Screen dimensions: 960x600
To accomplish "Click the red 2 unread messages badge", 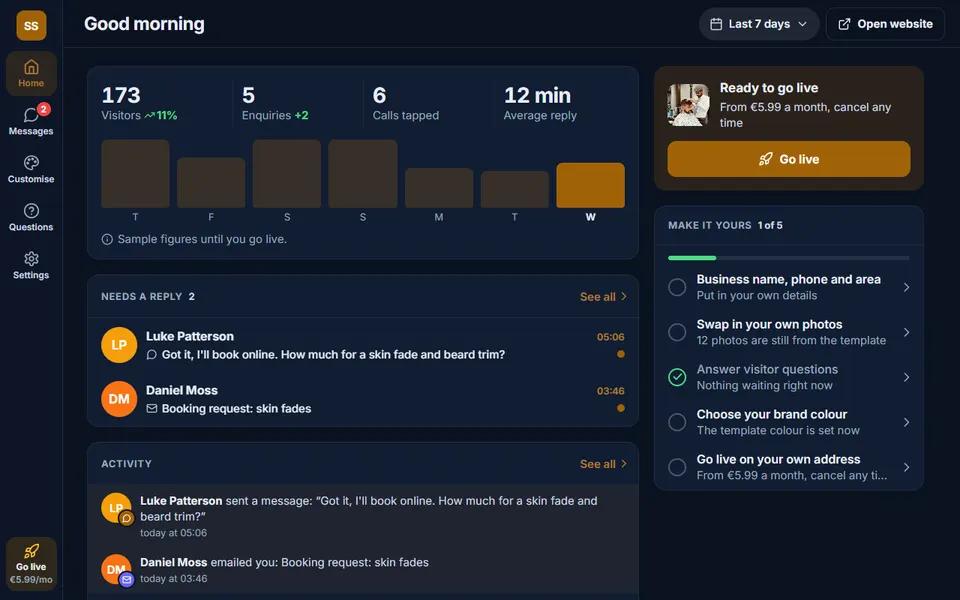I will 43,109.
